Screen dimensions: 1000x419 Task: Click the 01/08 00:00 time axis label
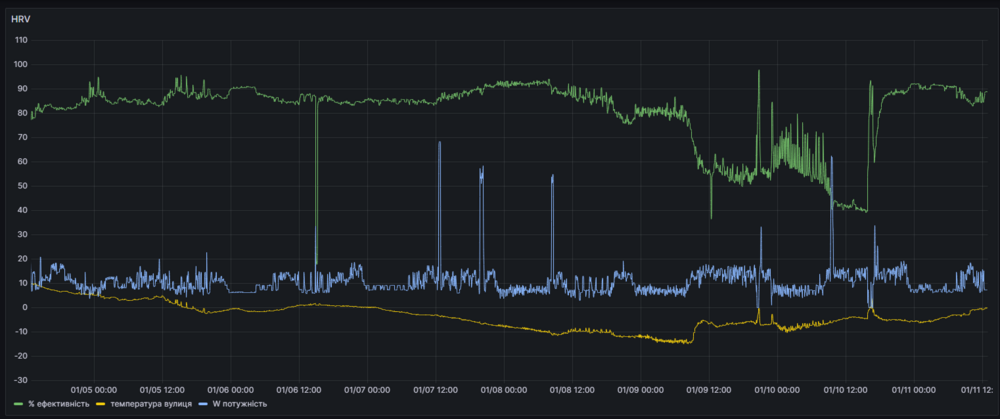pos(505,390)
